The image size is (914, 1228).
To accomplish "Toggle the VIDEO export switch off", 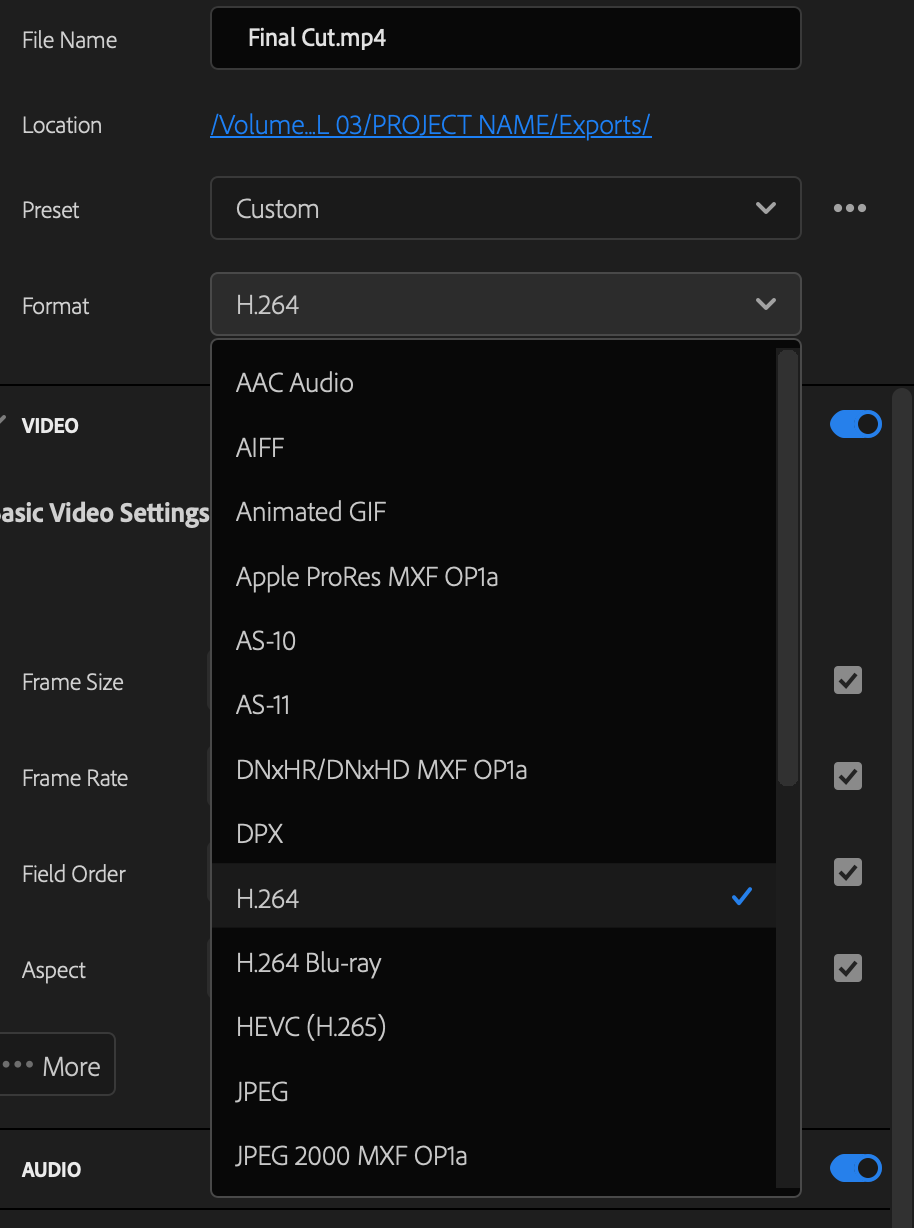I will (x=856, y=424).
